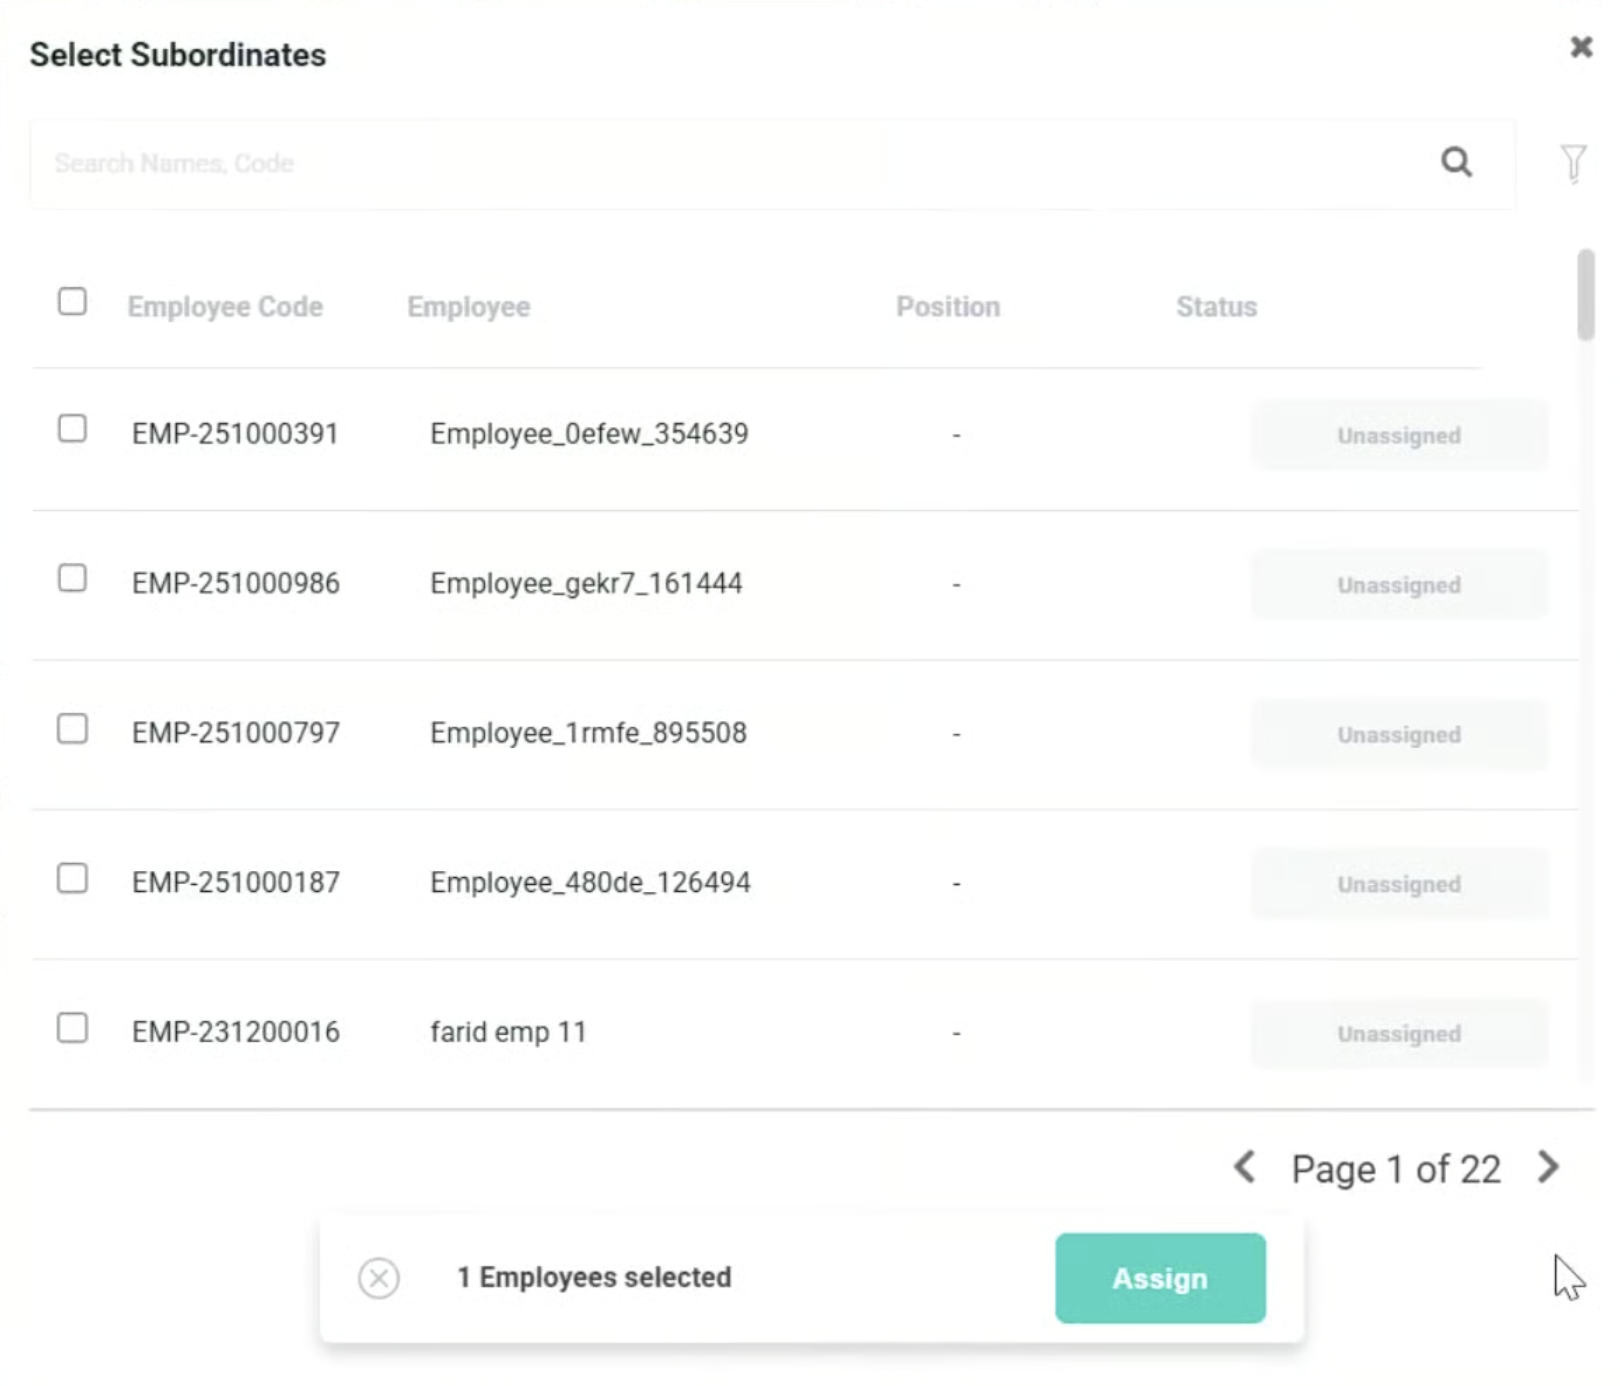Screen dimensions: 1620x1386
Task: Clear selection with the circled X icon
Action: coord(379,1278)
